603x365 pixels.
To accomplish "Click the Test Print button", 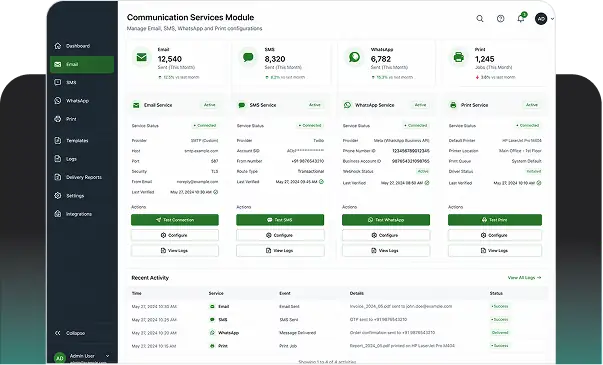I will (x=495, y=220).
